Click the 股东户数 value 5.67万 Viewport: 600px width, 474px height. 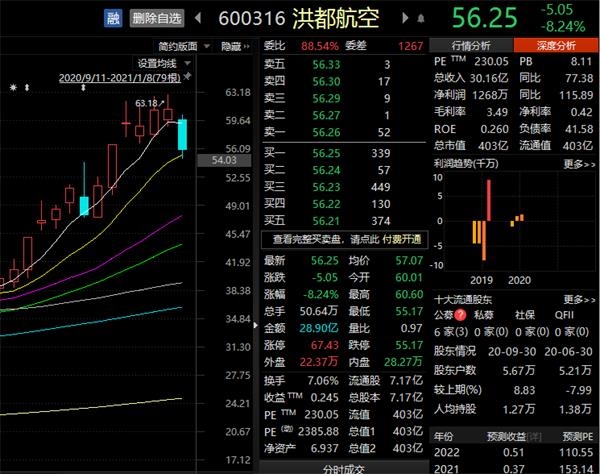click(x=519, y=370)
